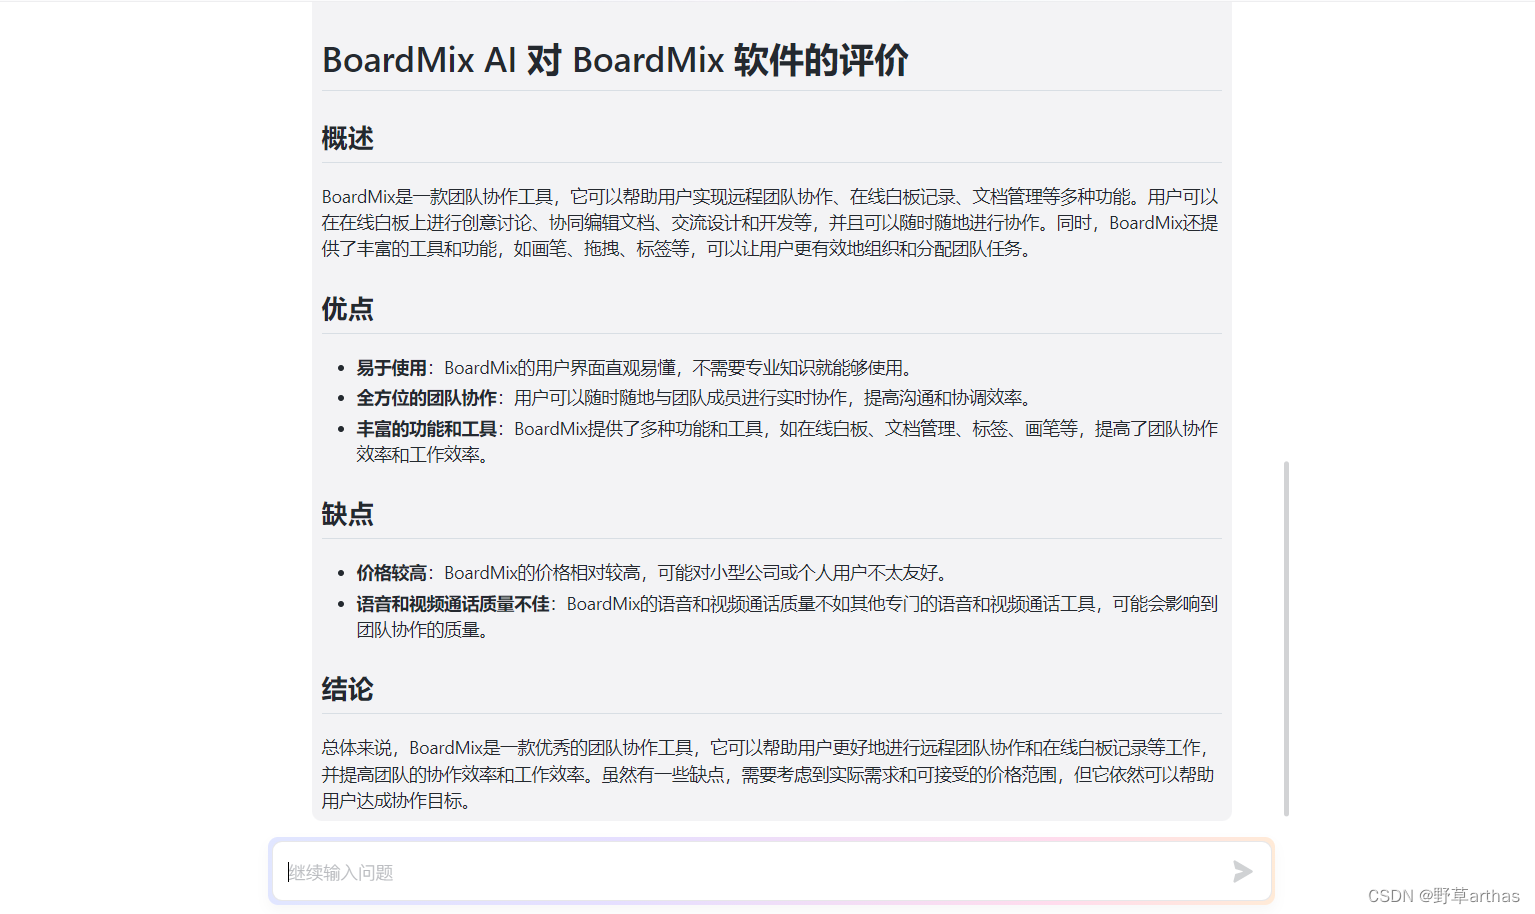Image resolution: width=1535 pixels, height=914 pixels.
Task: Click the 优点 heading
Action: pos(347,309)
